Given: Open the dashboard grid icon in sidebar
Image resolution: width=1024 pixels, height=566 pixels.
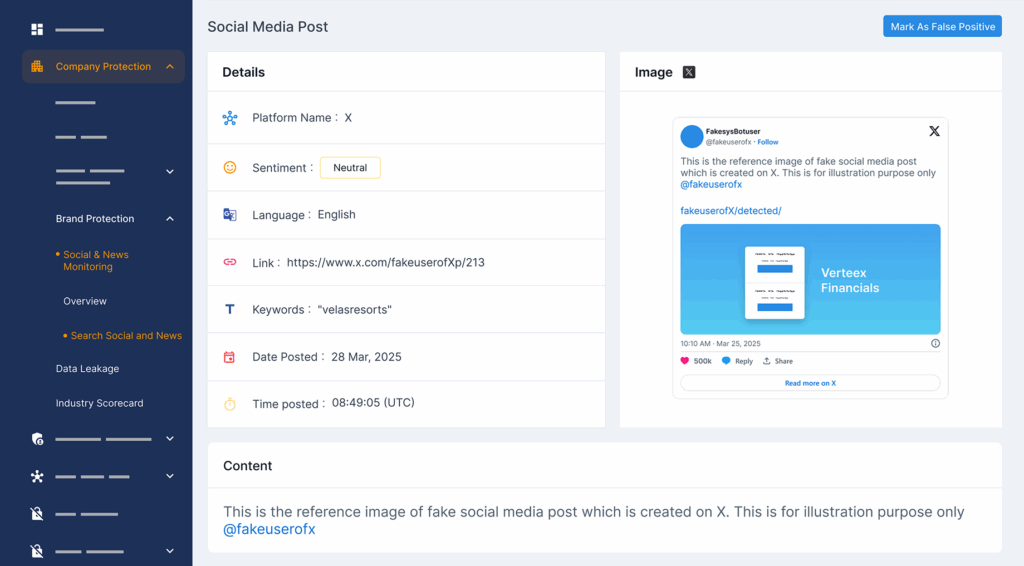Looking at the screenshot, I should click(37, 29).
